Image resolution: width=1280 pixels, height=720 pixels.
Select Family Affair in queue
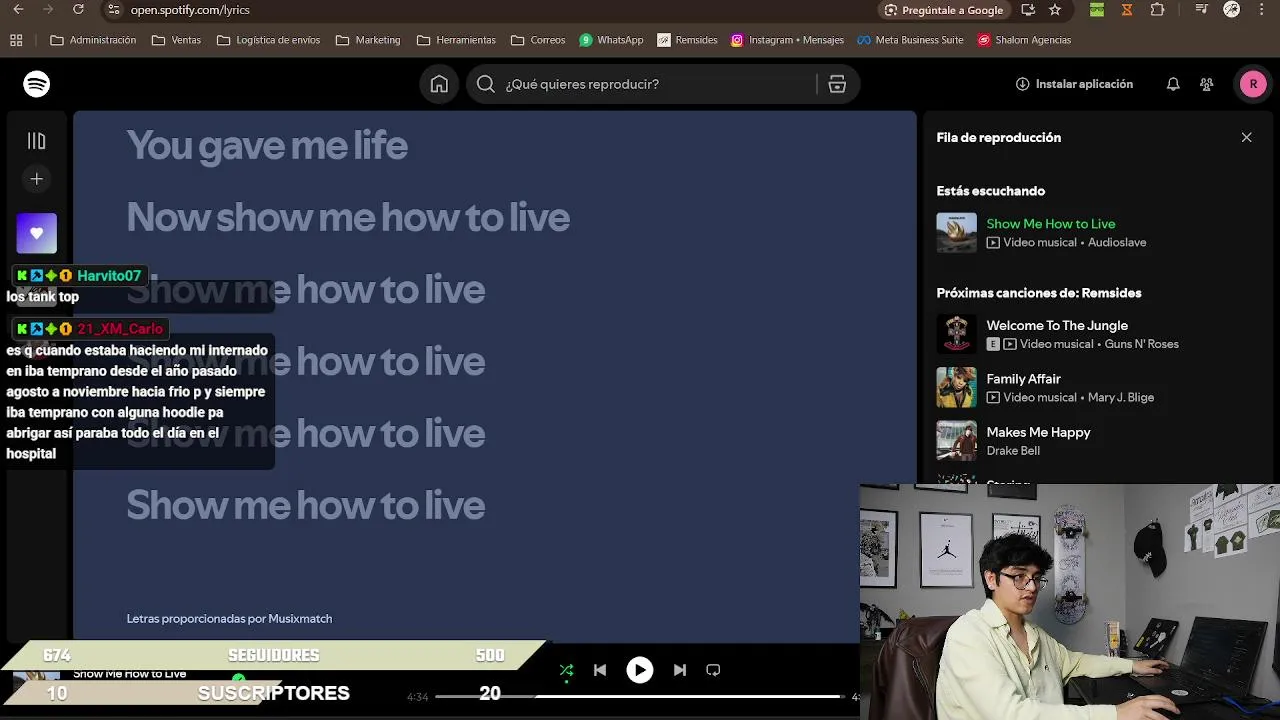click(x=1023, y=379)
